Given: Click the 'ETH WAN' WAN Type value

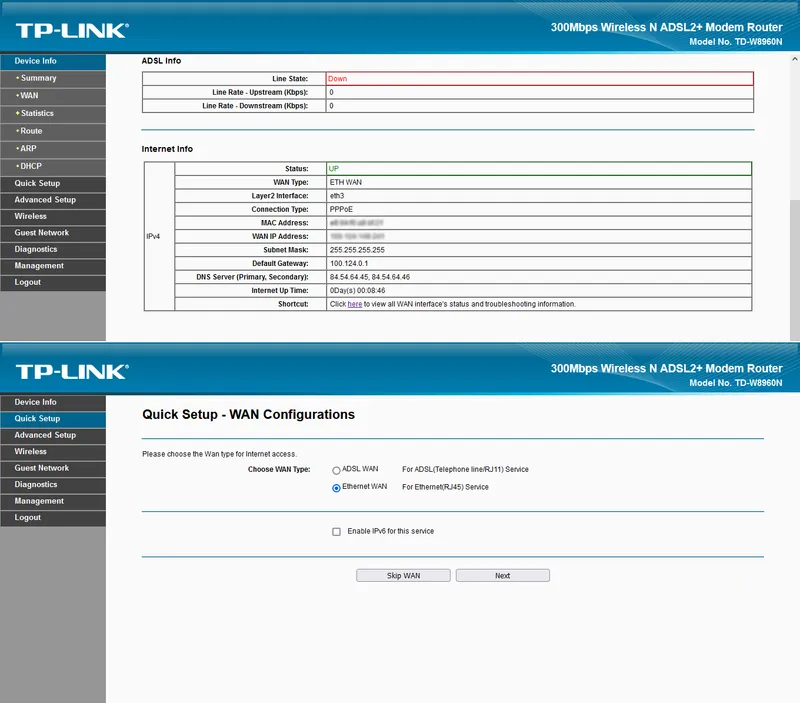Looking at the screenshot, I should pyautogui.click(x=345, y=182).
